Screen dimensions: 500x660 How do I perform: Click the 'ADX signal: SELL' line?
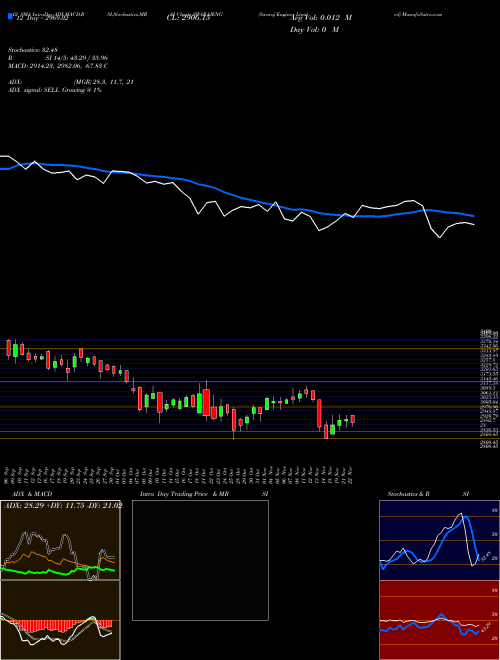click(x=55, y=90)
